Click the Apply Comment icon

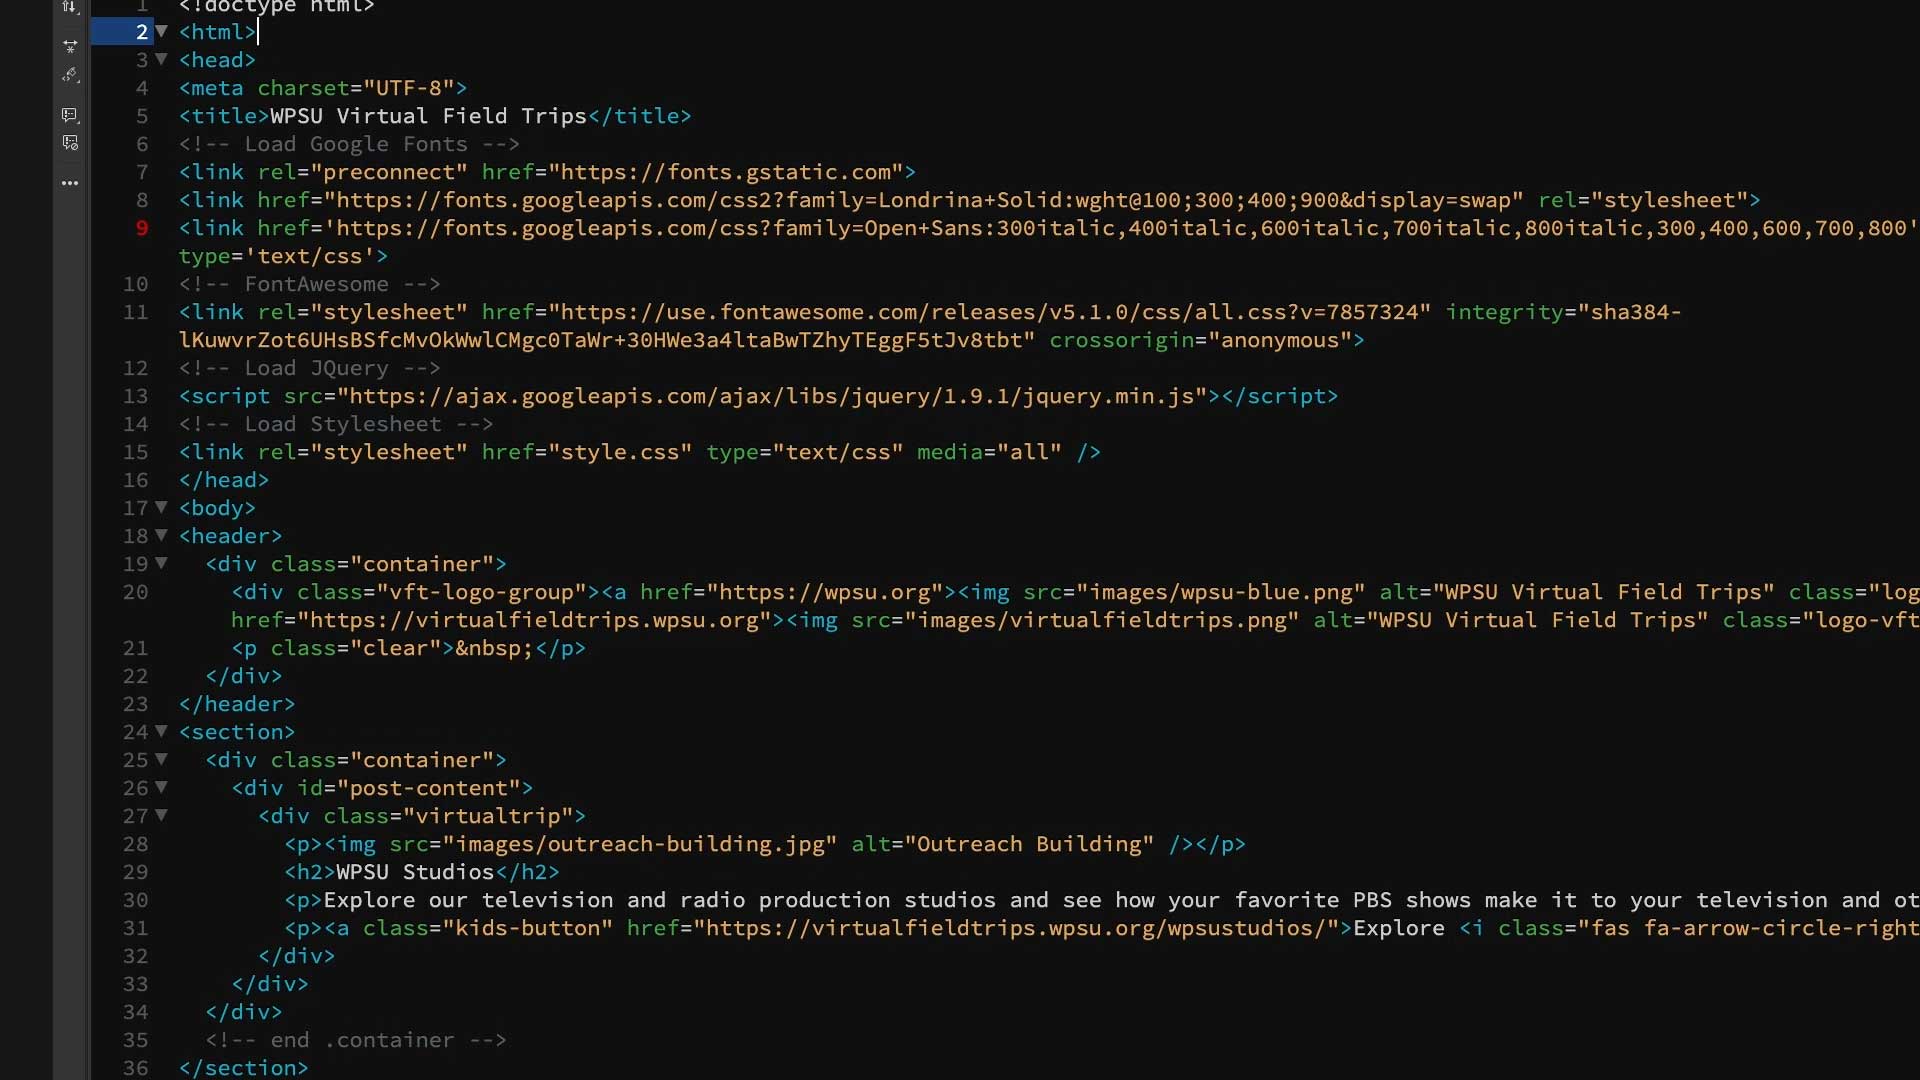(x=70, y=115)
